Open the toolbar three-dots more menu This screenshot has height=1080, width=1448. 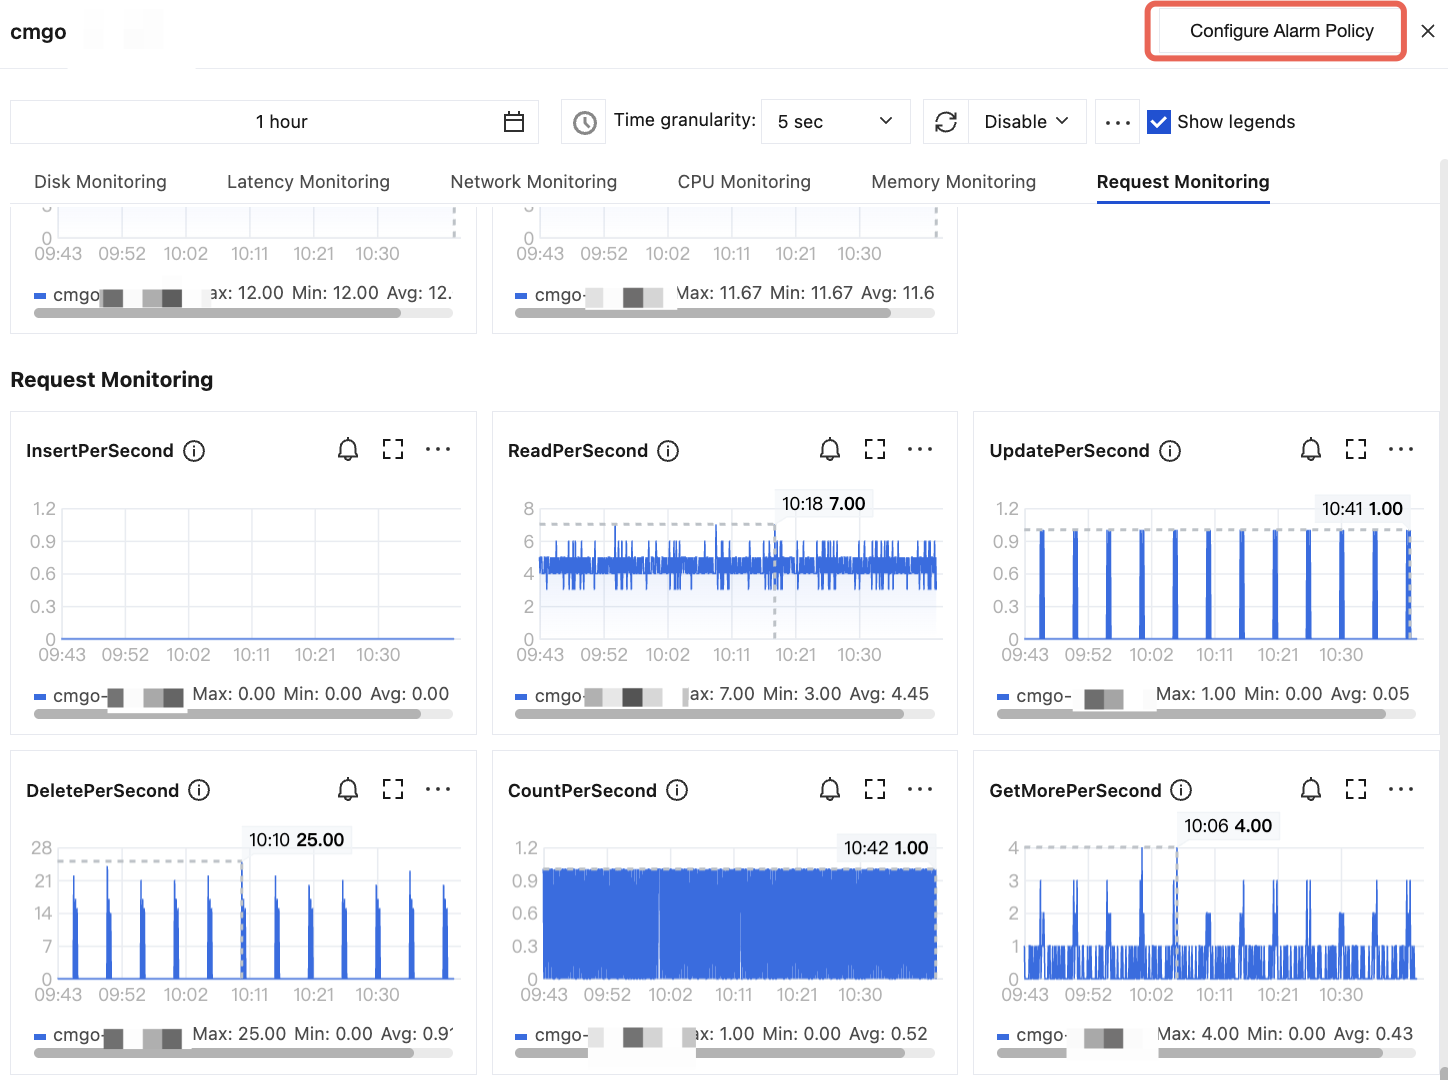(x=1118, y=122)
